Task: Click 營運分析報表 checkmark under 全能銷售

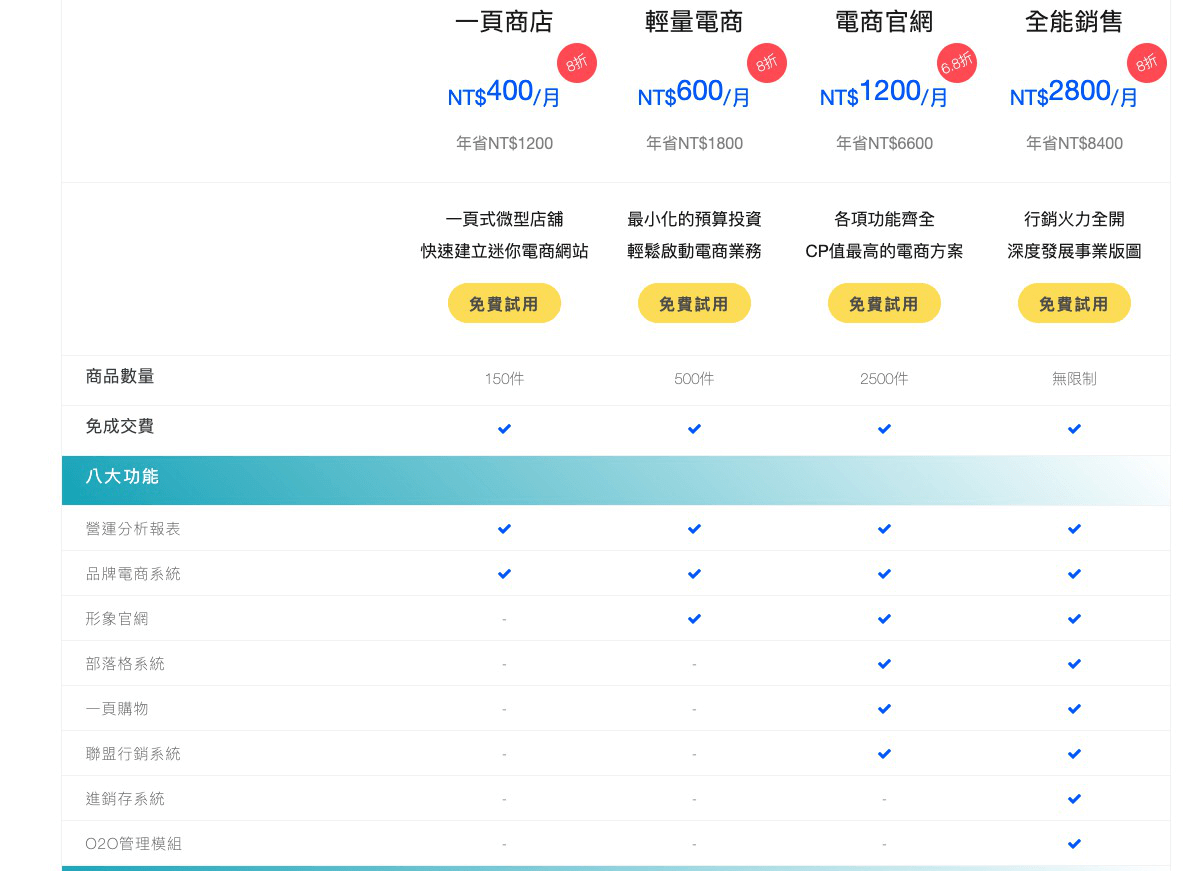Action: [x=1074, y=529]
